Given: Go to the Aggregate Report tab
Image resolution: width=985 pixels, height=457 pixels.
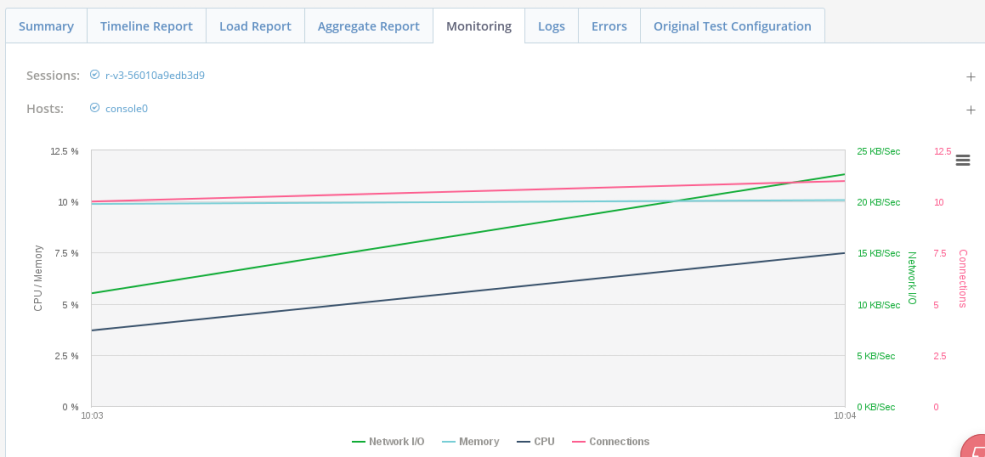Looking at the screenshot, I should point(368,26).
